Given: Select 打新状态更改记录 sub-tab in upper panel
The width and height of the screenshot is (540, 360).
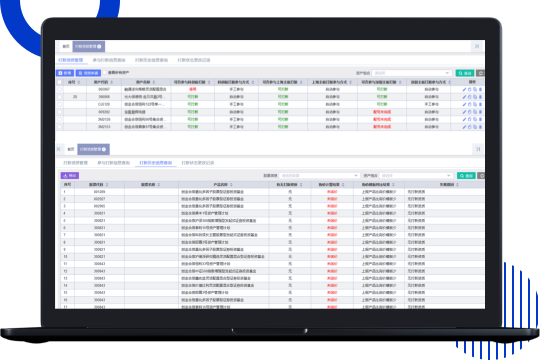Looking at the screenshot, I should point(194,60).
